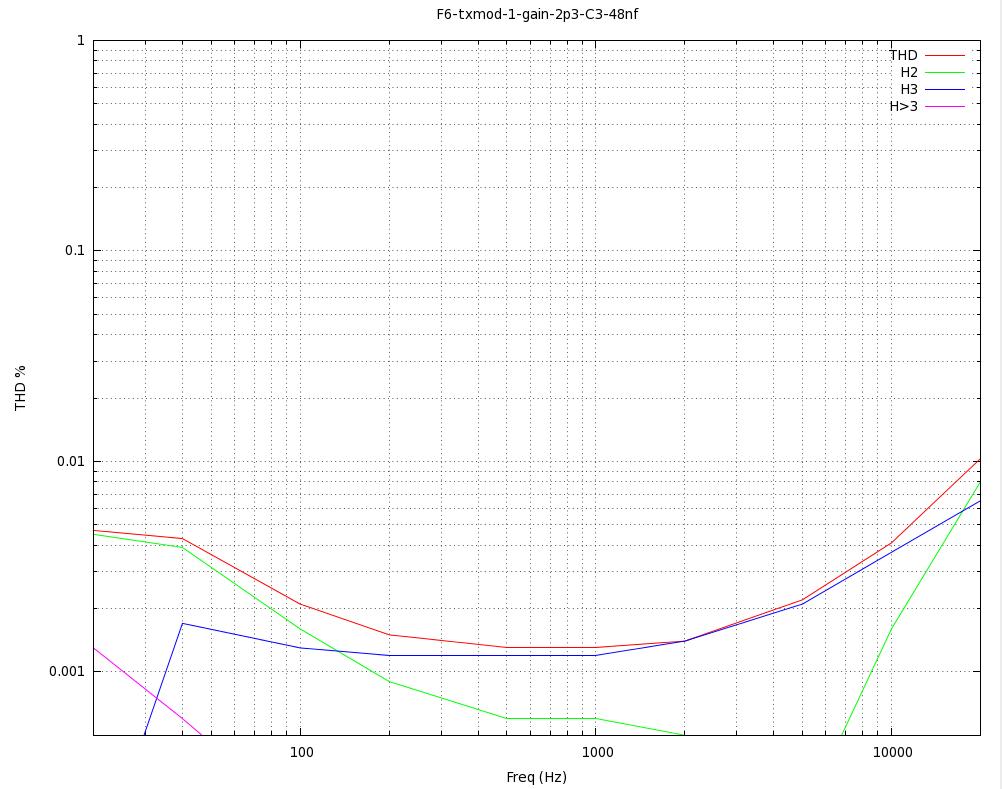Click the y-axis tick label 1
The height and width of the screenshot is (789, 1002).
point(81,40)
